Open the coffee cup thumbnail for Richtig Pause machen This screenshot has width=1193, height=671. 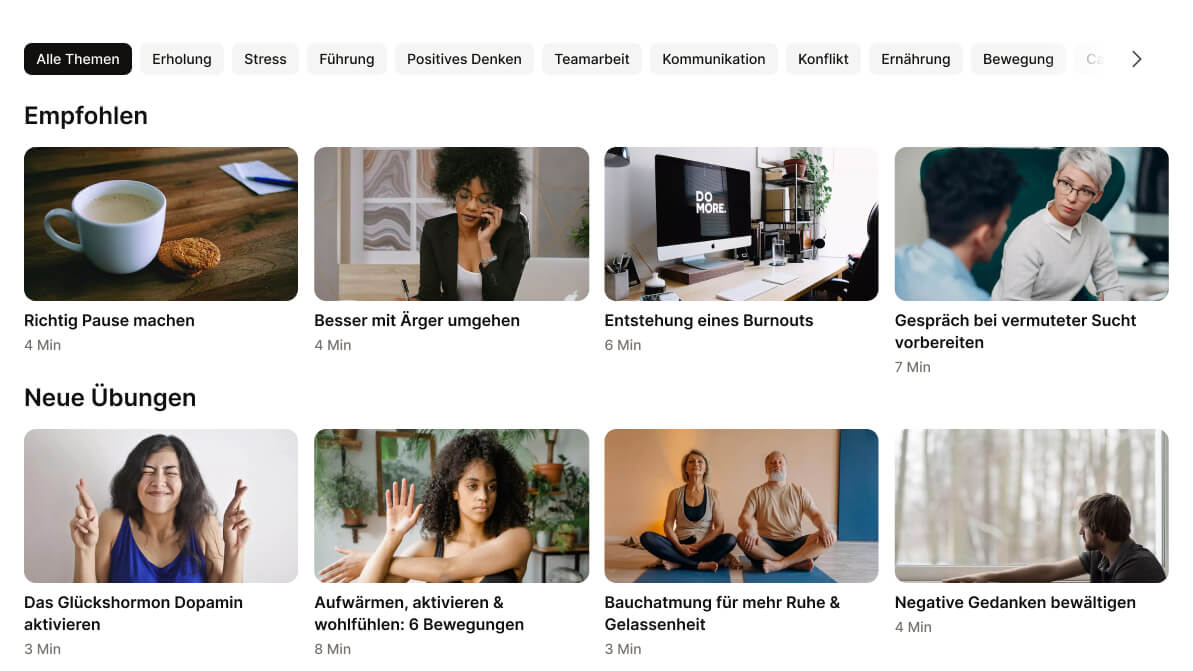coord(161,224)
